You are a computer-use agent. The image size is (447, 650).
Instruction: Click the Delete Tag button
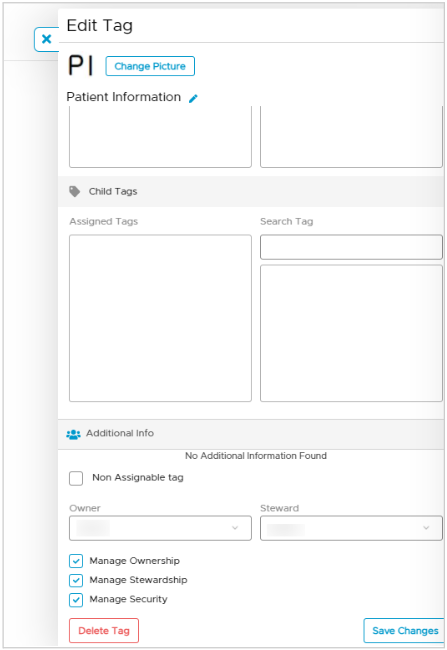point(104,631)
